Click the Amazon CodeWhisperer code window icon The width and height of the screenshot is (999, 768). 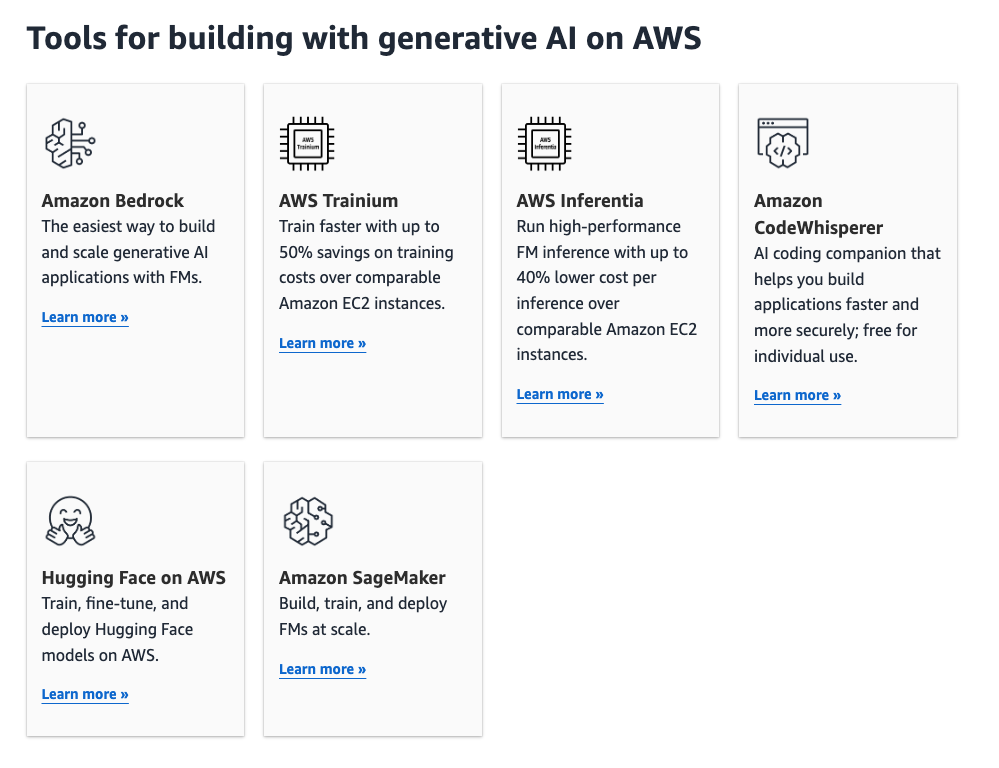coord(782,143)
